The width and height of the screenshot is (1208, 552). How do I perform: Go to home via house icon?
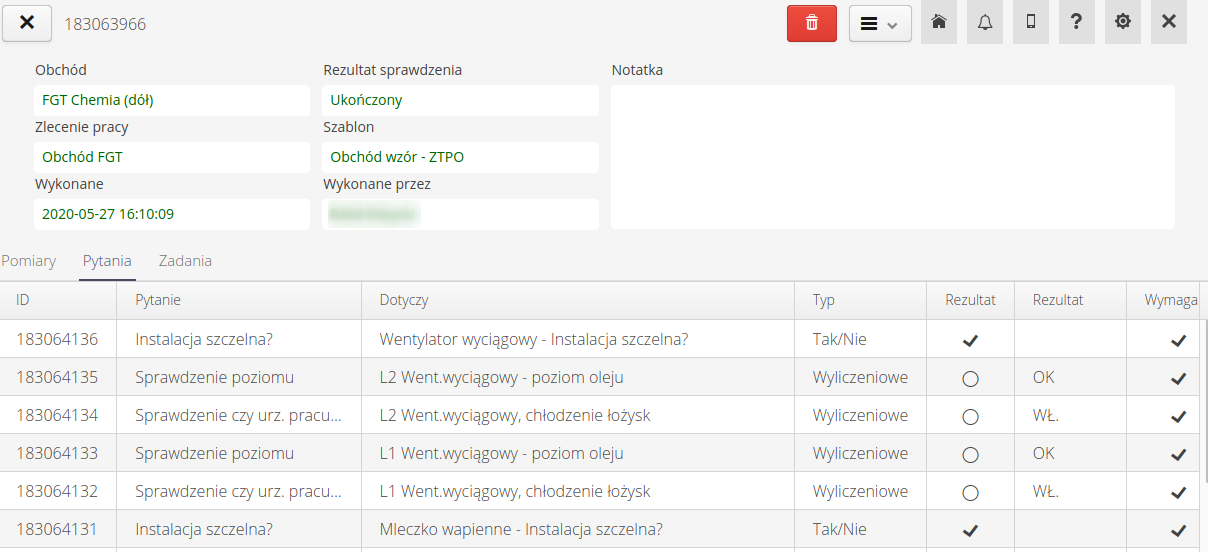[938, 22]
